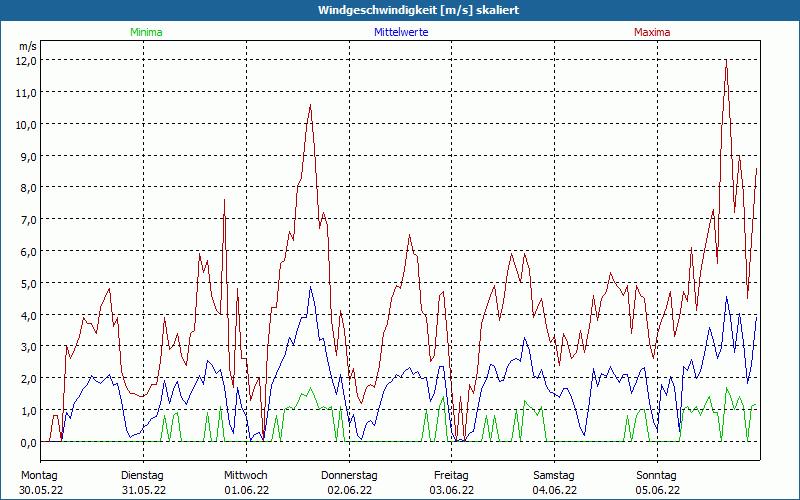This screenshot has width=800, height=500.
Task: Click the date 03.06.22
Action: (x=452, y=490)
